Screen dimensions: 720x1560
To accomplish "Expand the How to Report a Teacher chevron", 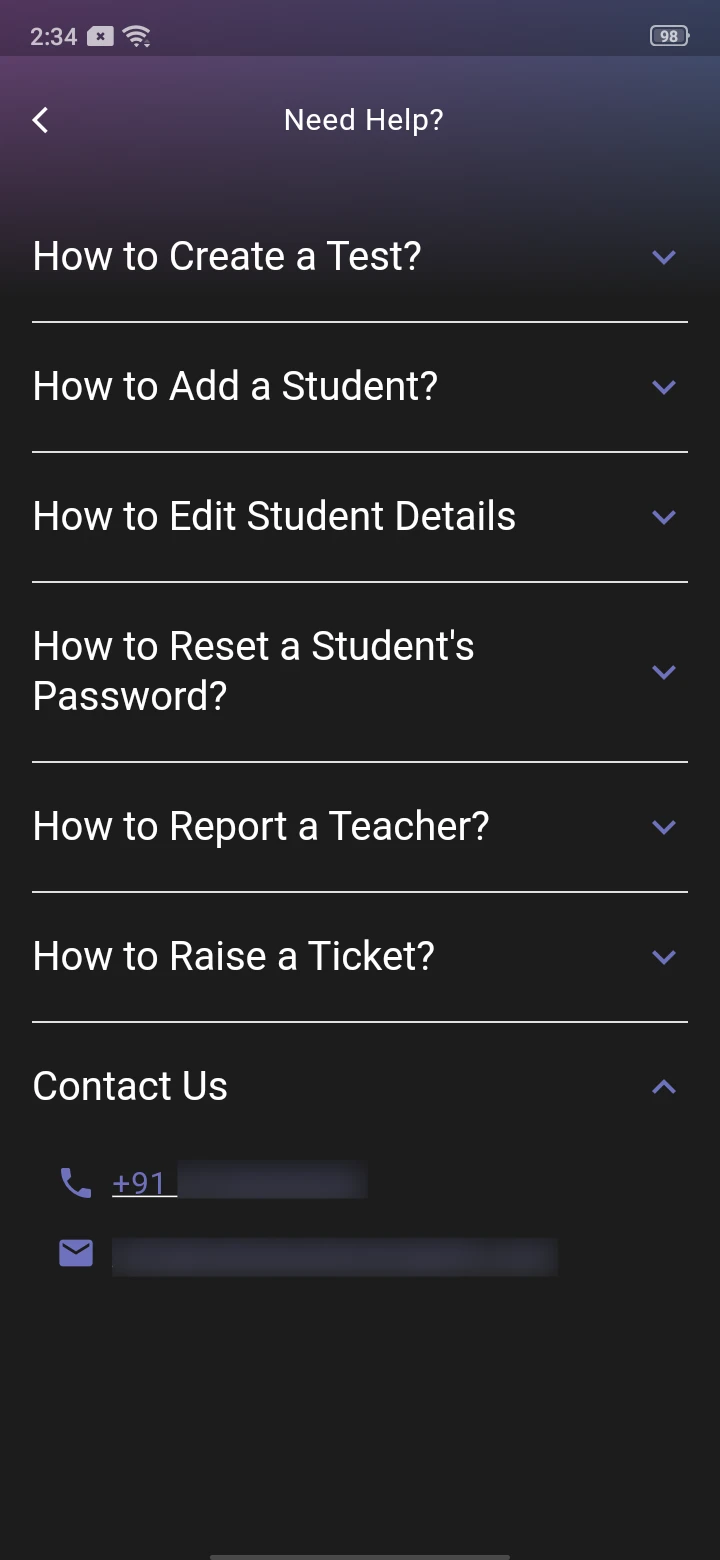I will pos(664,827).
